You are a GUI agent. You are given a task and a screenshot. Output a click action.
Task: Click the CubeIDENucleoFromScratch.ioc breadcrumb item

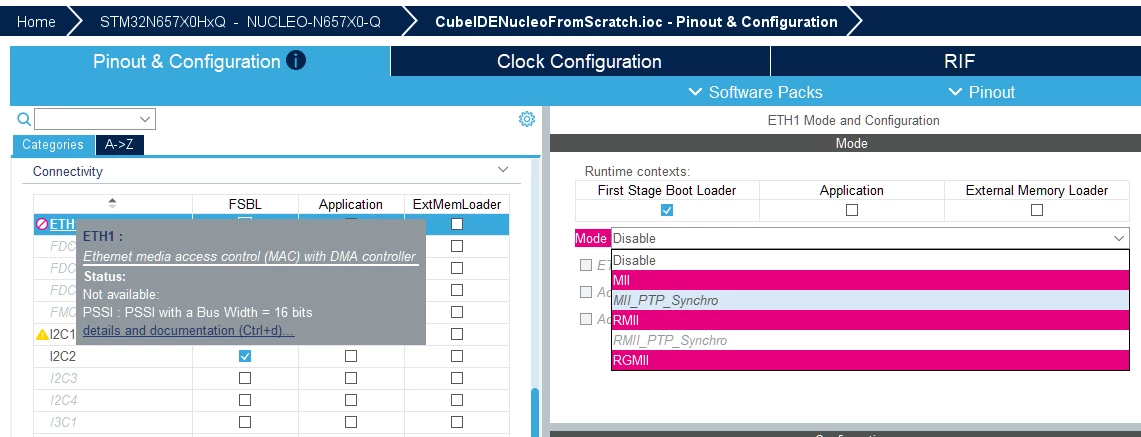[x=636, y=22]
